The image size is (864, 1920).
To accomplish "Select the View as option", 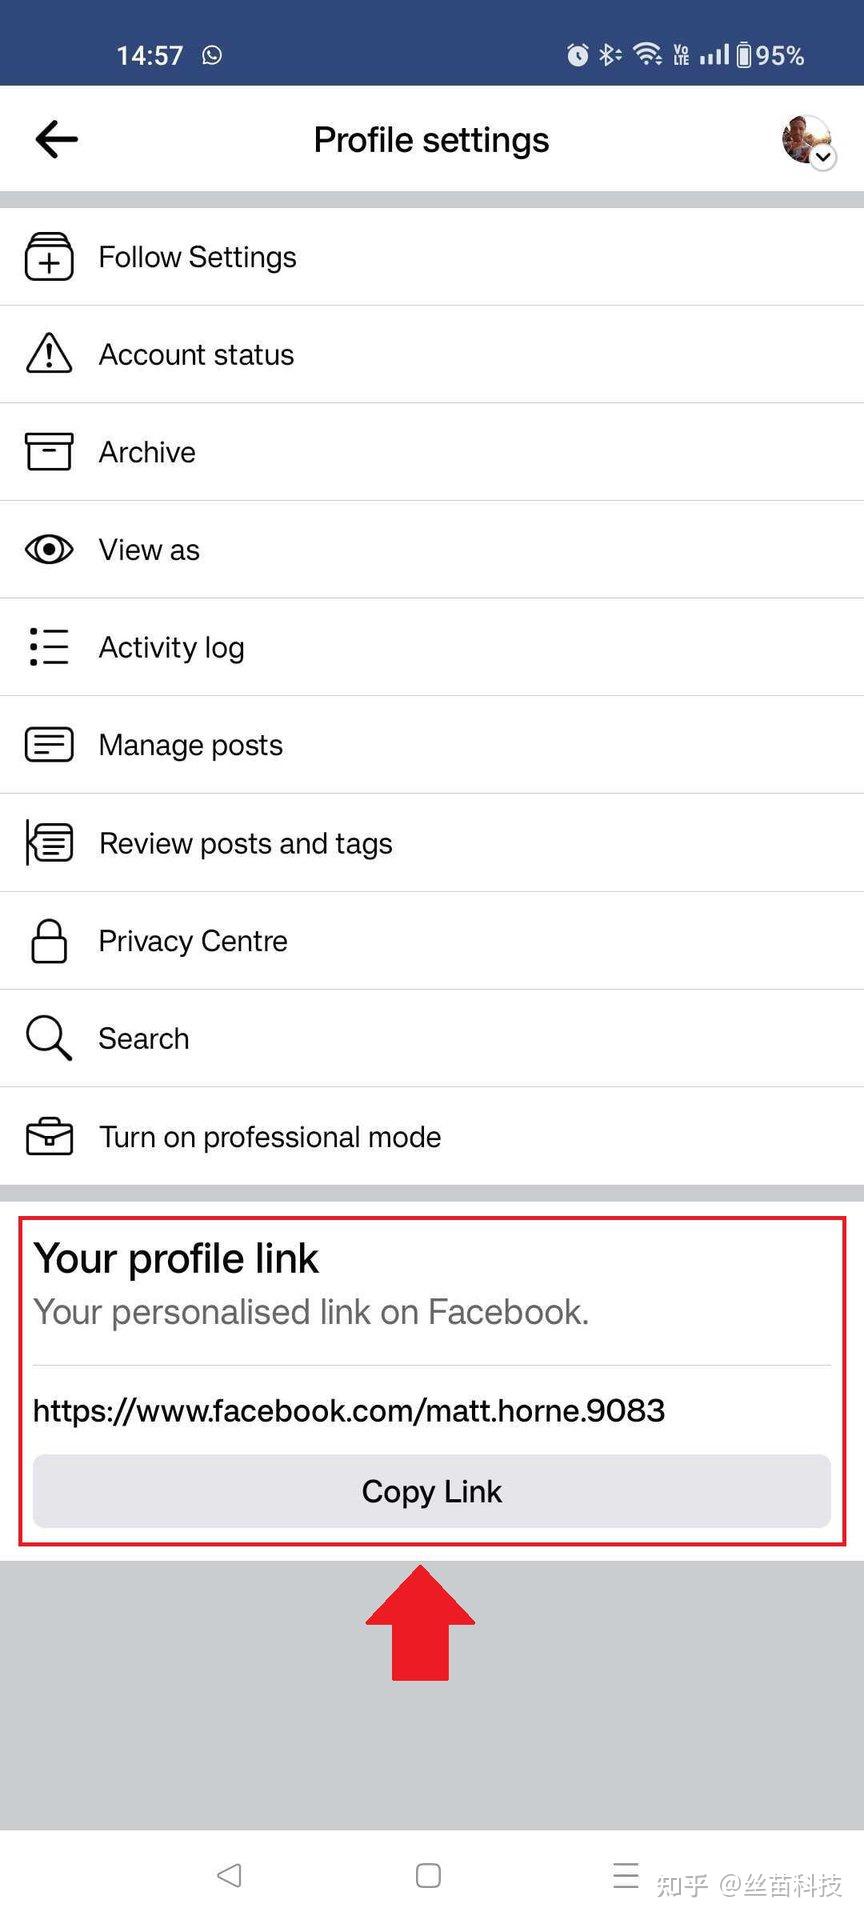I will [149, 549].
